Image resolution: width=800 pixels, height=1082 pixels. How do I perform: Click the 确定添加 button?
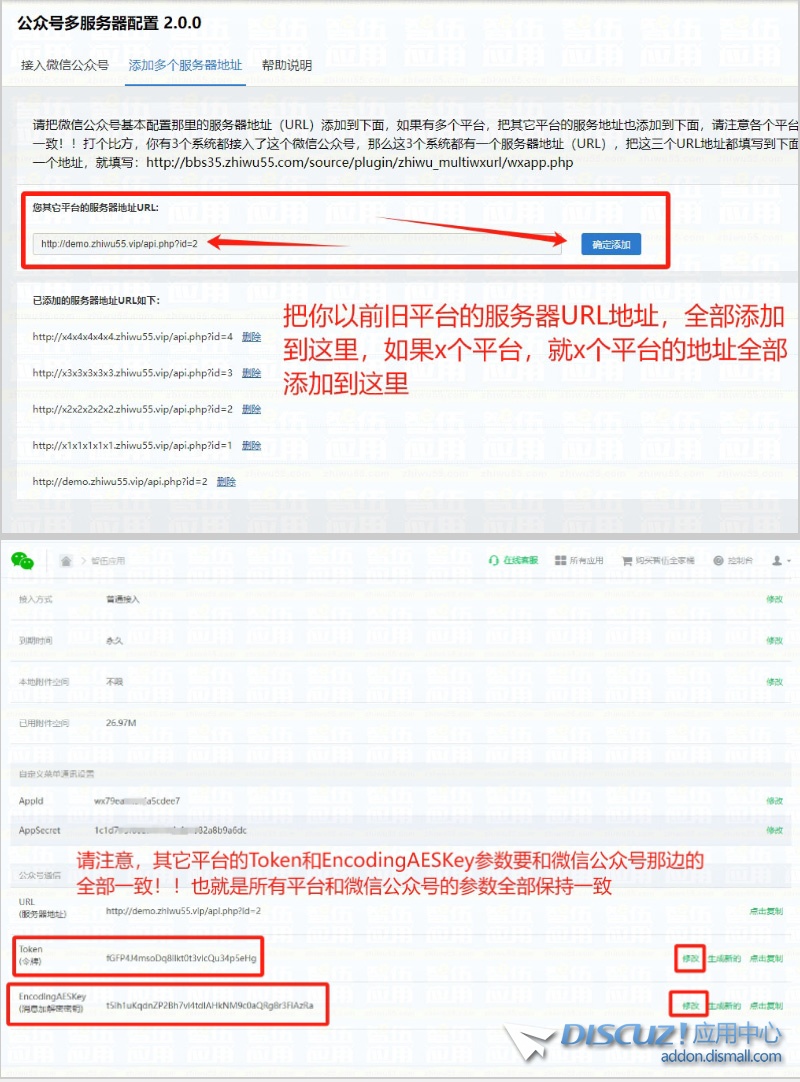pos(611,244)
